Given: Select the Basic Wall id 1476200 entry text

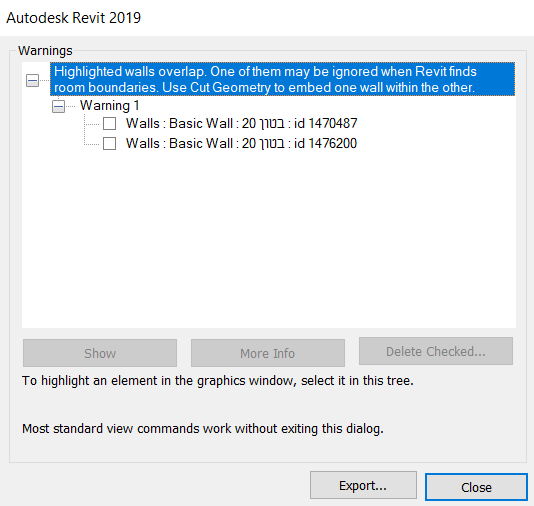Looking at the screenshot, I should [x=241, y=144].
